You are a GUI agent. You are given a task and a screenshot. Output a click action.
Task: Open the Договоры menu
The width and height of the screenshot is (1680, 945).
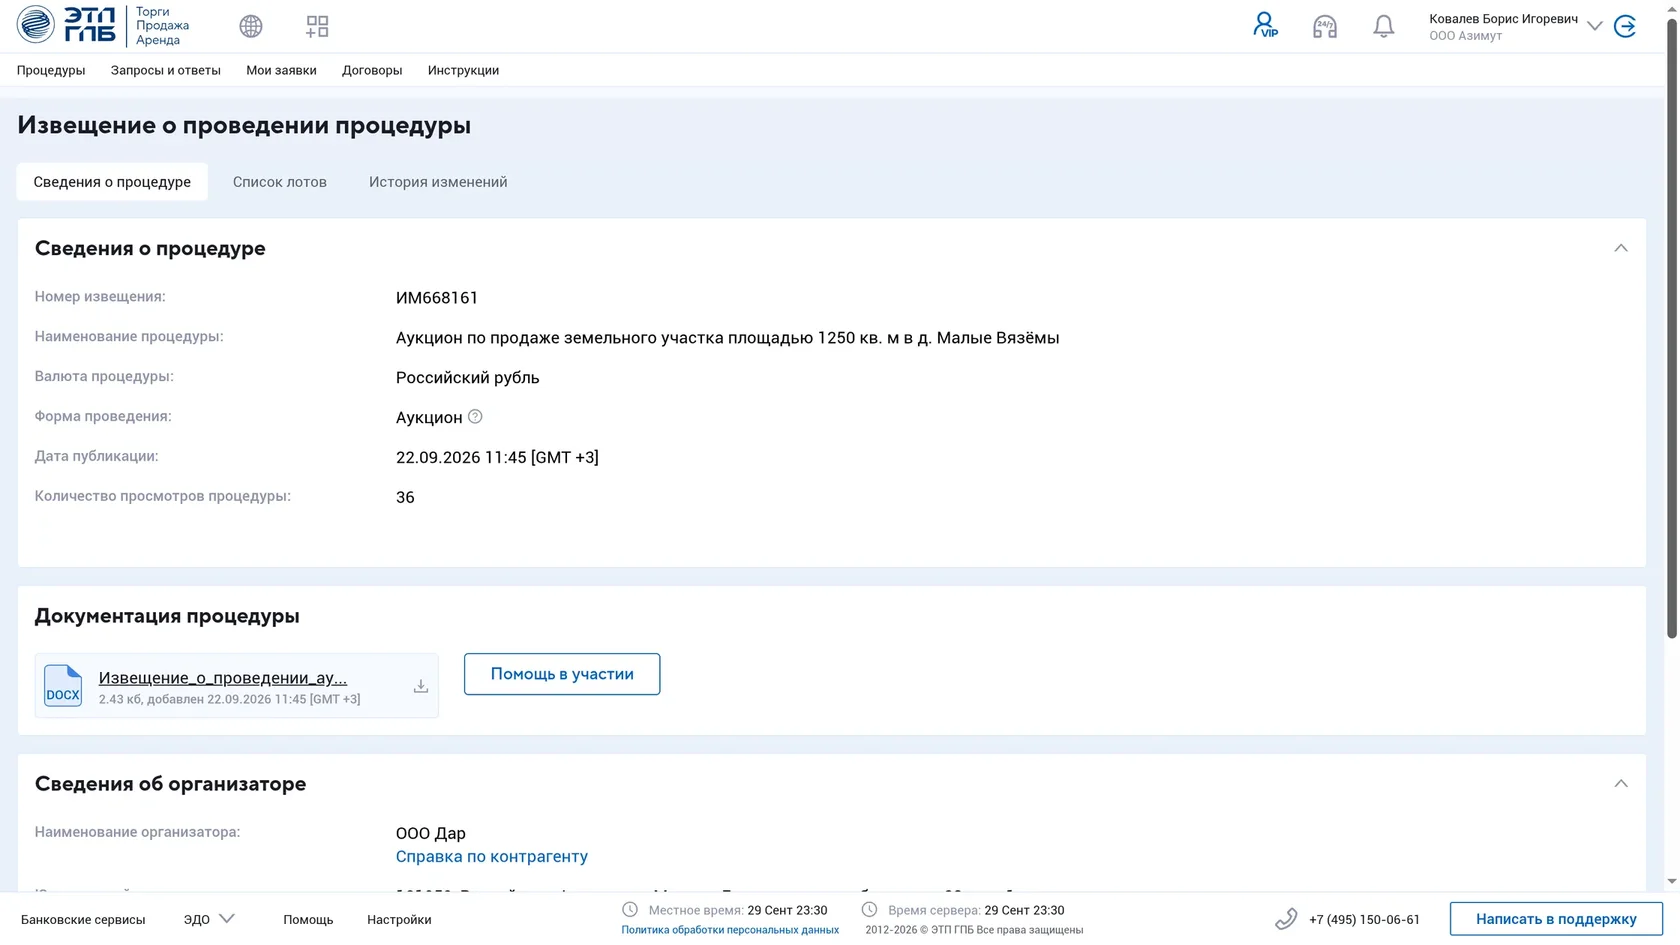click(x=372, y=70)
